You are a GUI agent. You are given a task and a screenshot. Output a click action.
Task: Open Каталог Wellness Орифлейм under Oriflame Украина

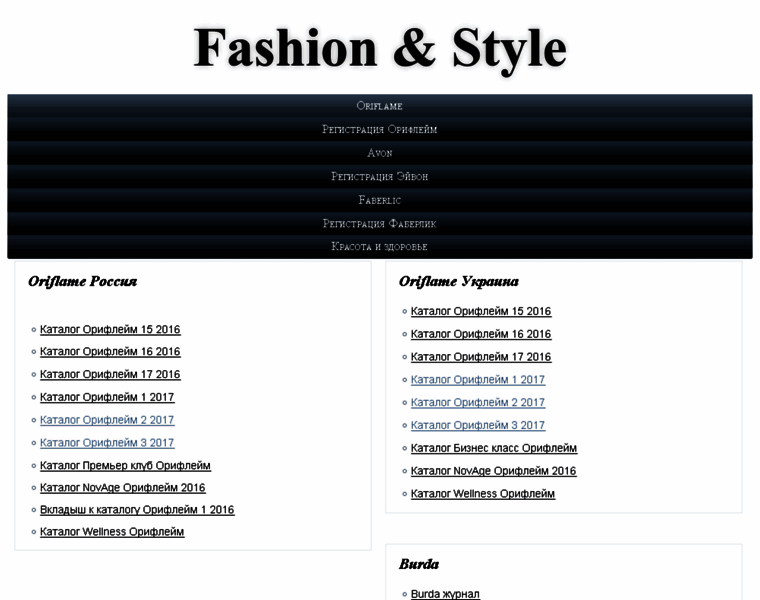(x=483, y=494)
